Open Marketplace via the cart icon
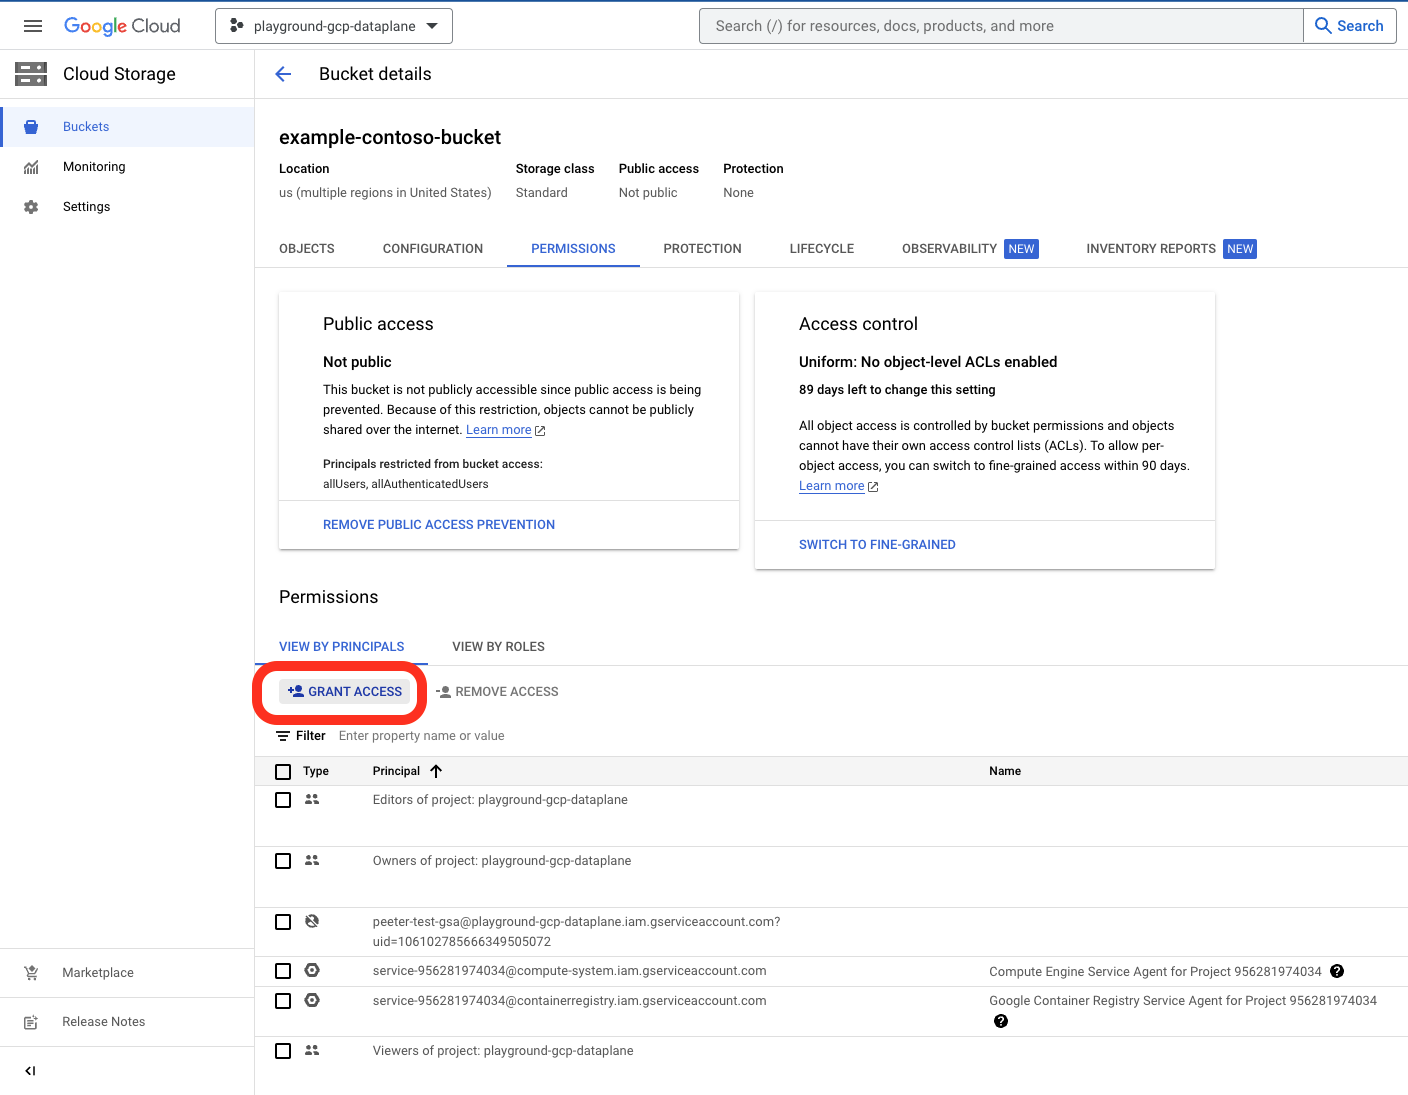This screenshot has height=1095, width=1408. point(31,973)
